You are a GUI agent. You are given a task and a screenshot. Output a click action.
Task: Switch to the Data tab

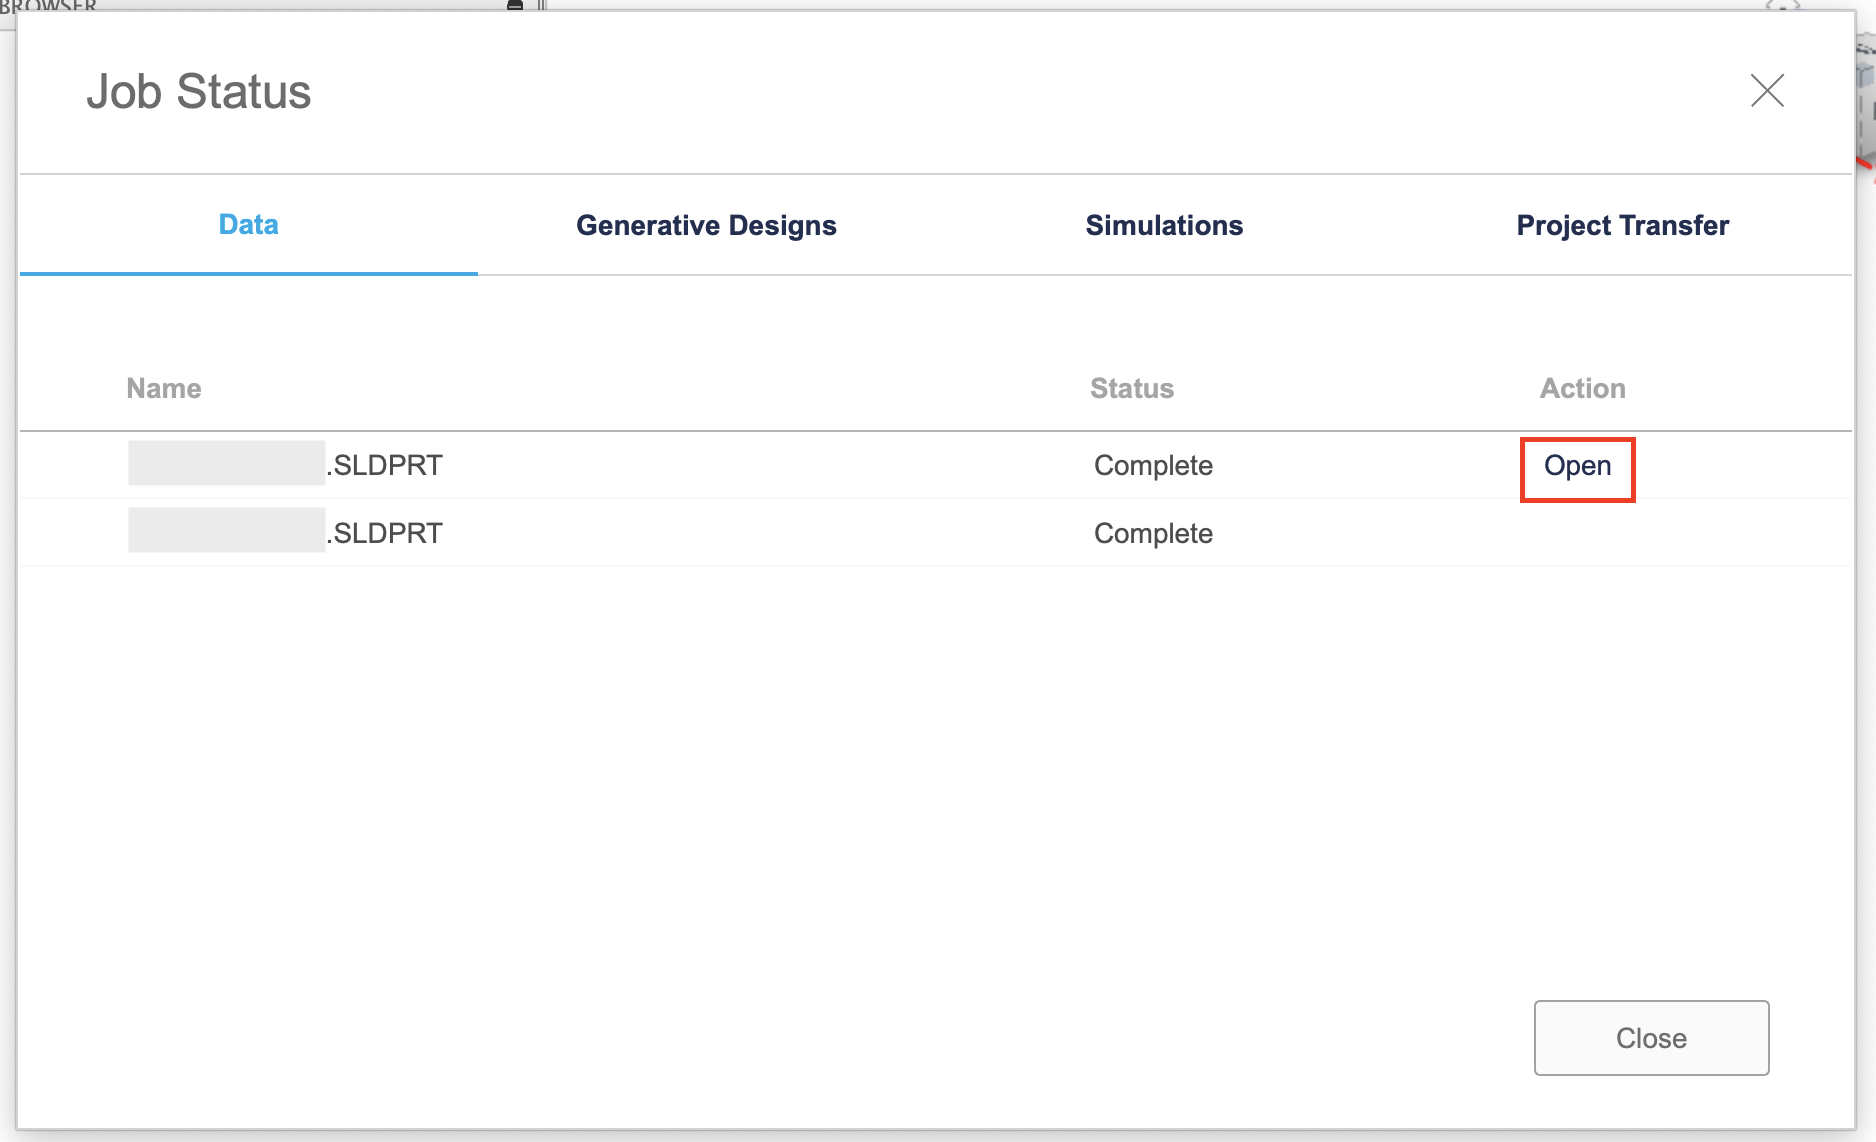click(x=248, y=225)
